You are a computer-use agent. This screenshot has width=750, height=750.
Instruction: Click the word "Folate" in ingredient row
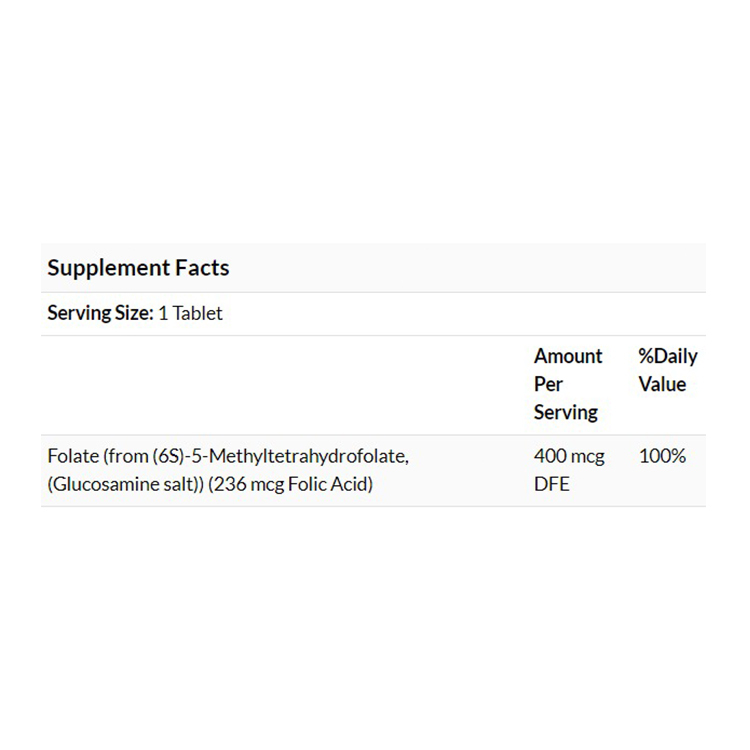tap(72, 457)
